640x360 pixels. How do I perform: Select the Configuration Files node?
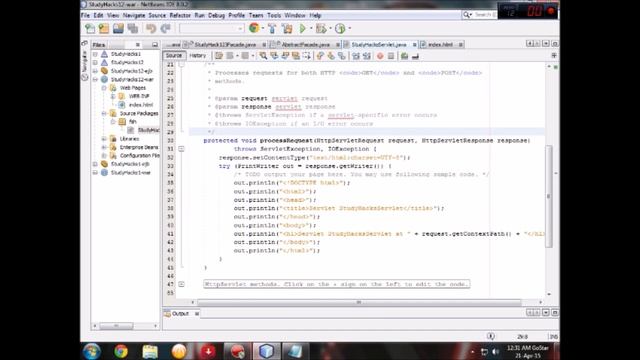[x=140, y=156]
